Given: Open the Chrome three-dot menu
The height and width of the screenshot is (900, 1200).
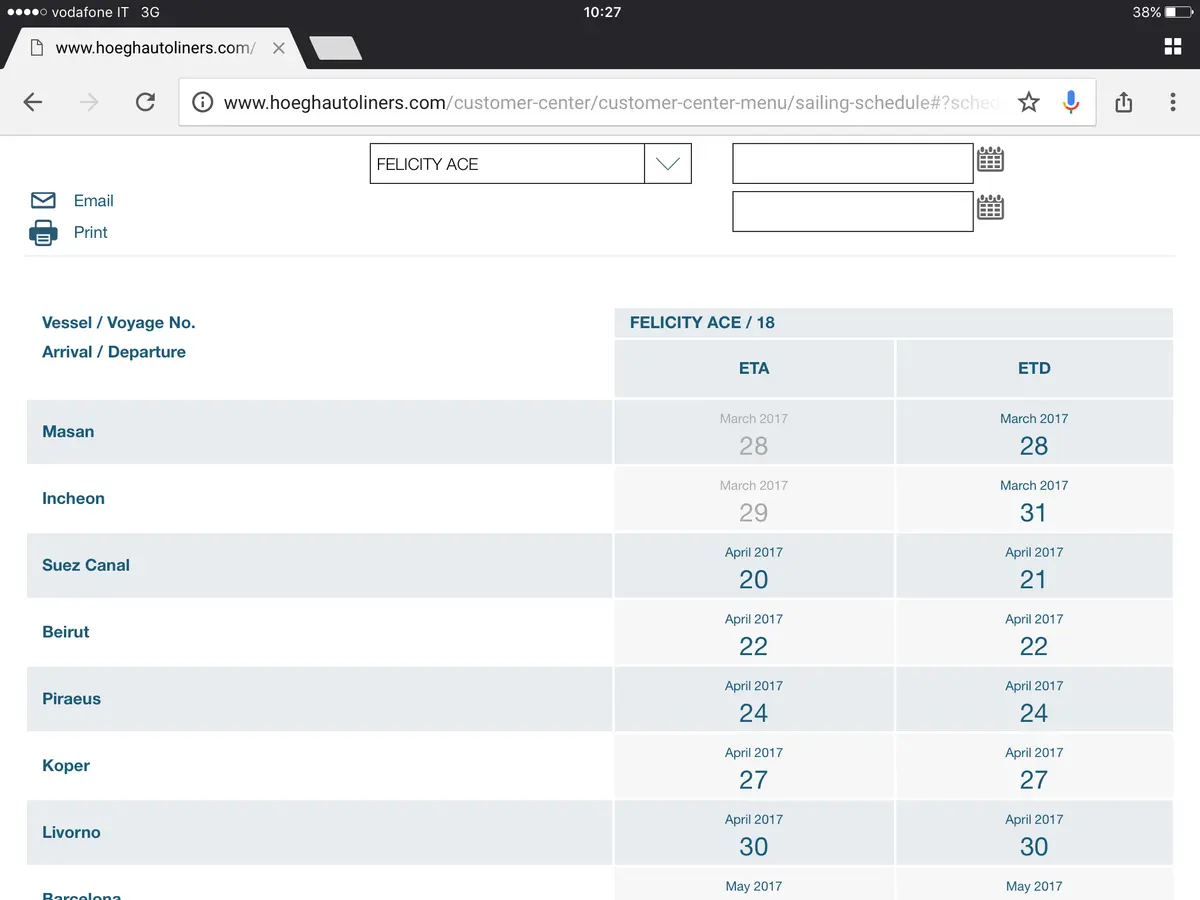Looking at the screenshot, I should tap(1173, 102).
